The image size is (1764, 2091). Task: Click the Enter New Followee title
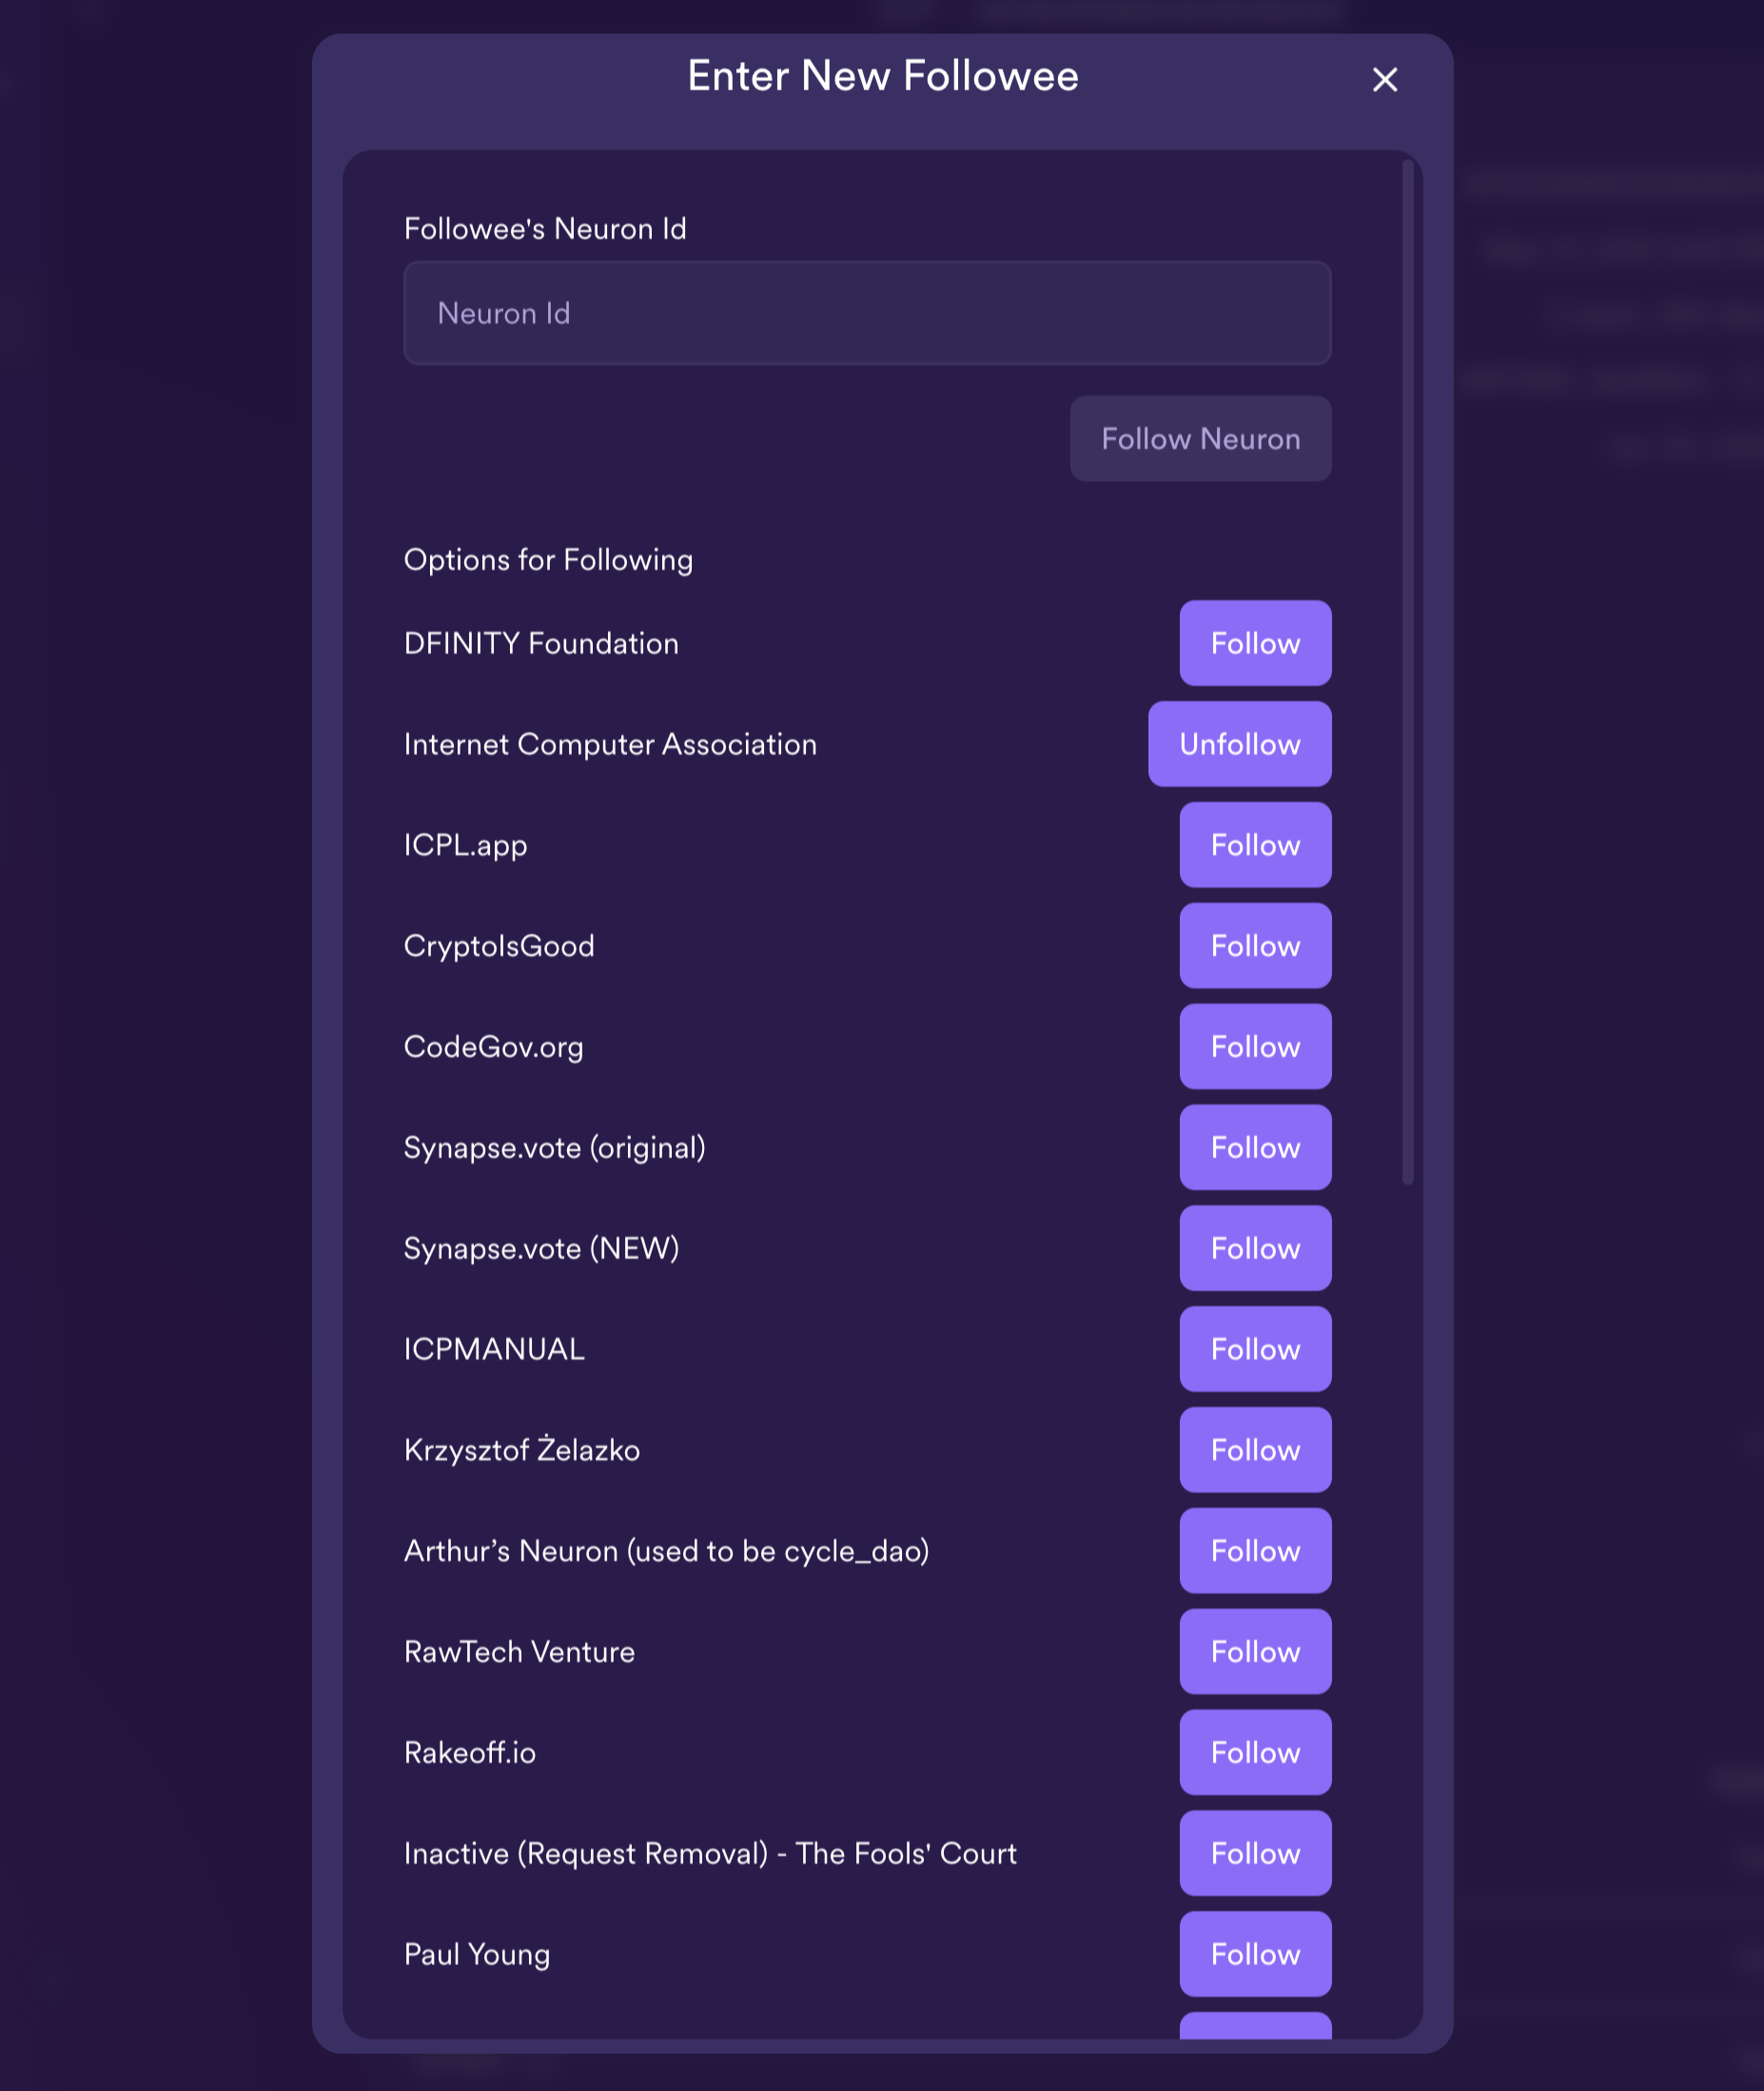click(882, 75)
